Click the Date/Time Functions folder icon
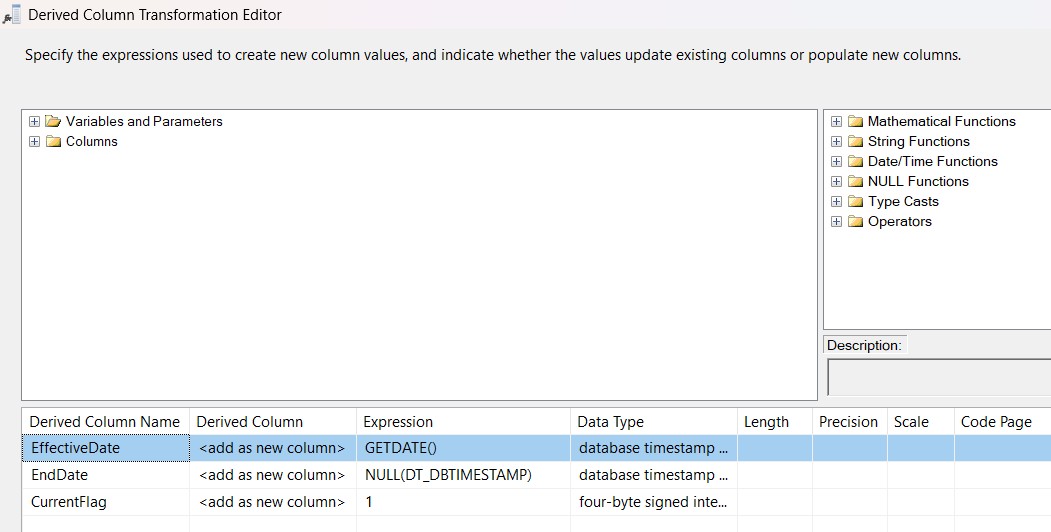The width and height of the screenshot is (1051, 532). [855, 162]
